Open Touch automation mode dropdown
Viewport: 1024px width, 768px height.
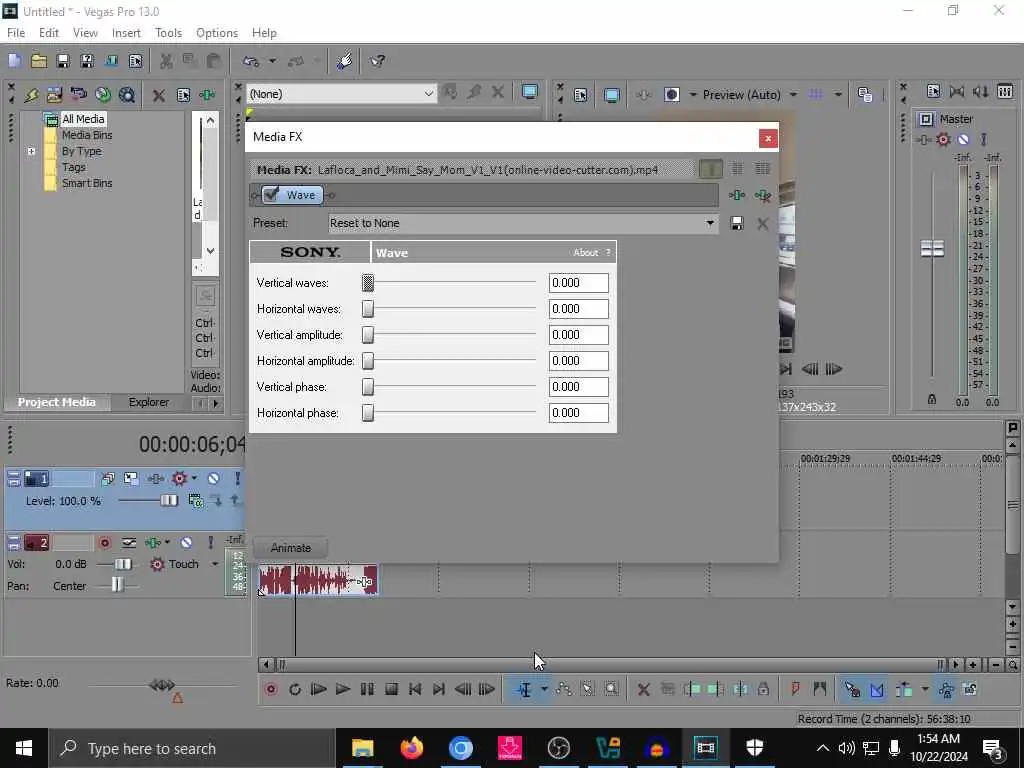coord(214,564)
